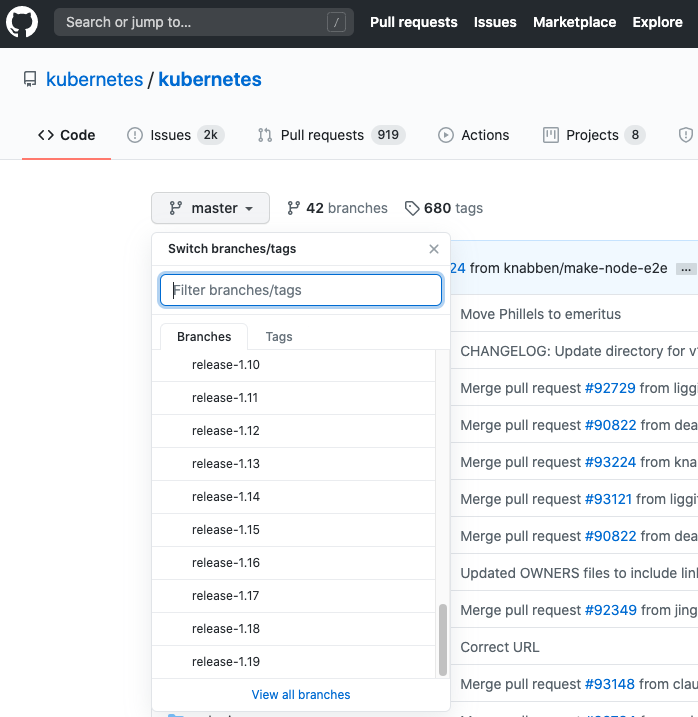Click the Pull requests tab icon
Image resolution: width=698 pixels, height=717 pixels.
pyautogui.click(x=265, y=135)
